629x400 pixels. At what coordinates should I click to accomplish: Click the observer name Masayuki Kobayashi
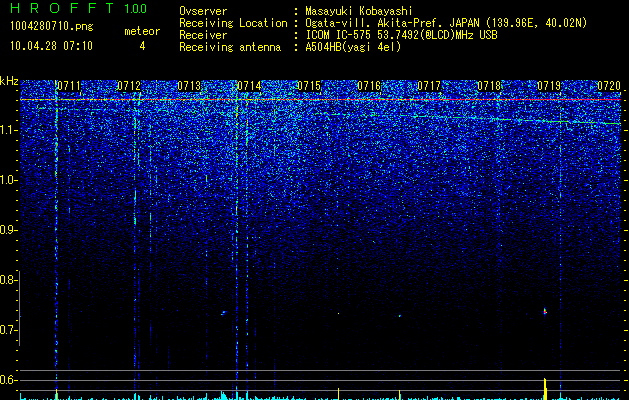(359, 11)
